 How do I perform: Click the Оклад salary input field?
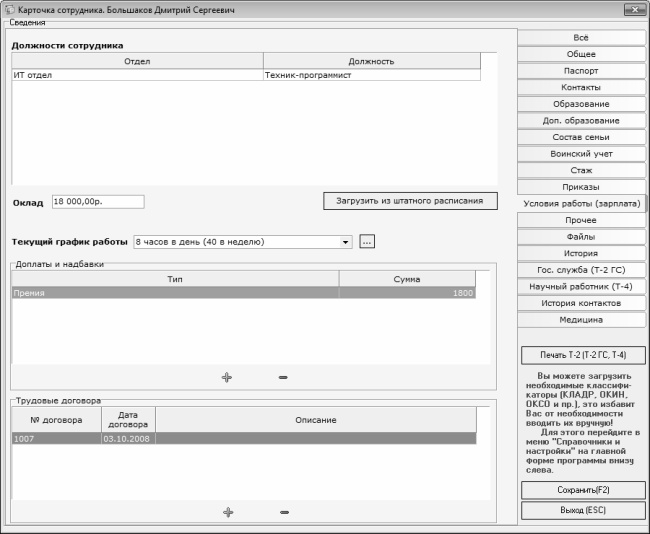(97, 201)
